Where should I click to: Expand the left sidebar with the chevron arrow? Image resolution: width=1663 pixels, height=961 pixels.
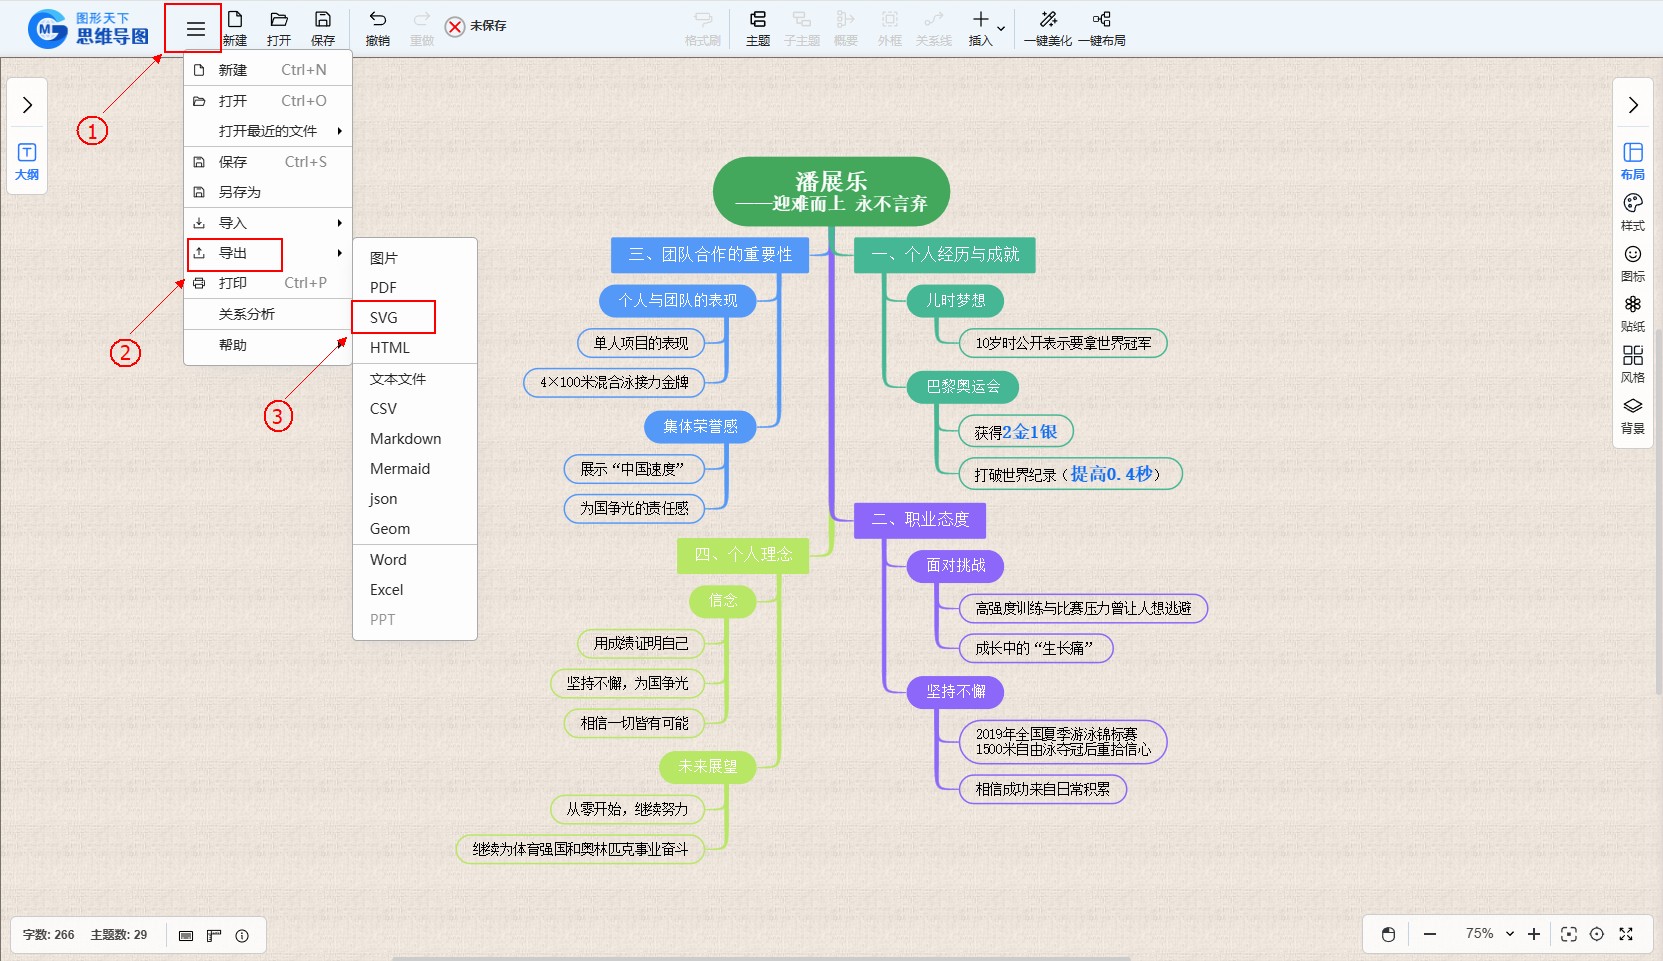coord(27,105)
